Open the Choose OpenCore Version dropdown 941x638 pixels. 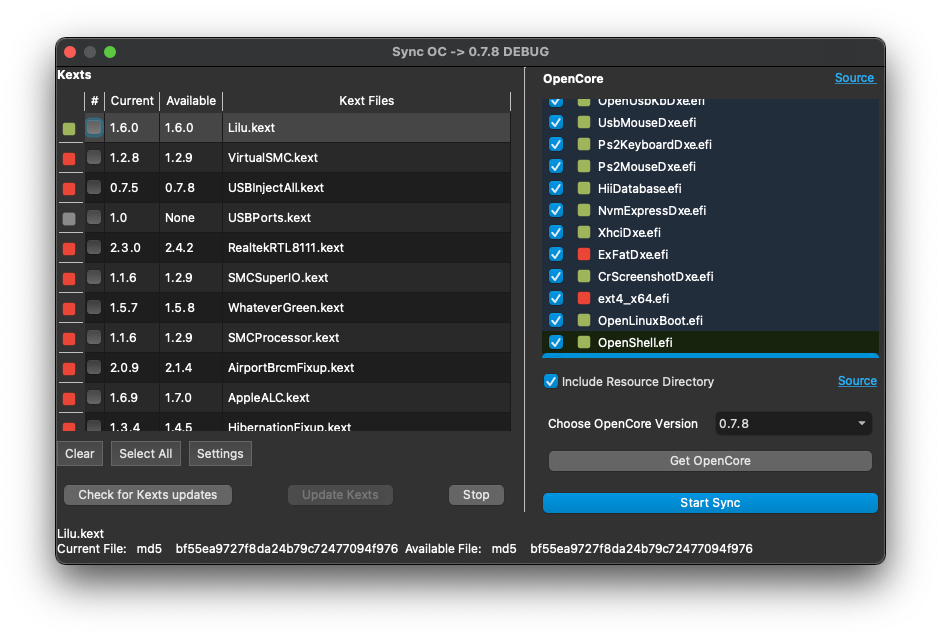[793, 424]
